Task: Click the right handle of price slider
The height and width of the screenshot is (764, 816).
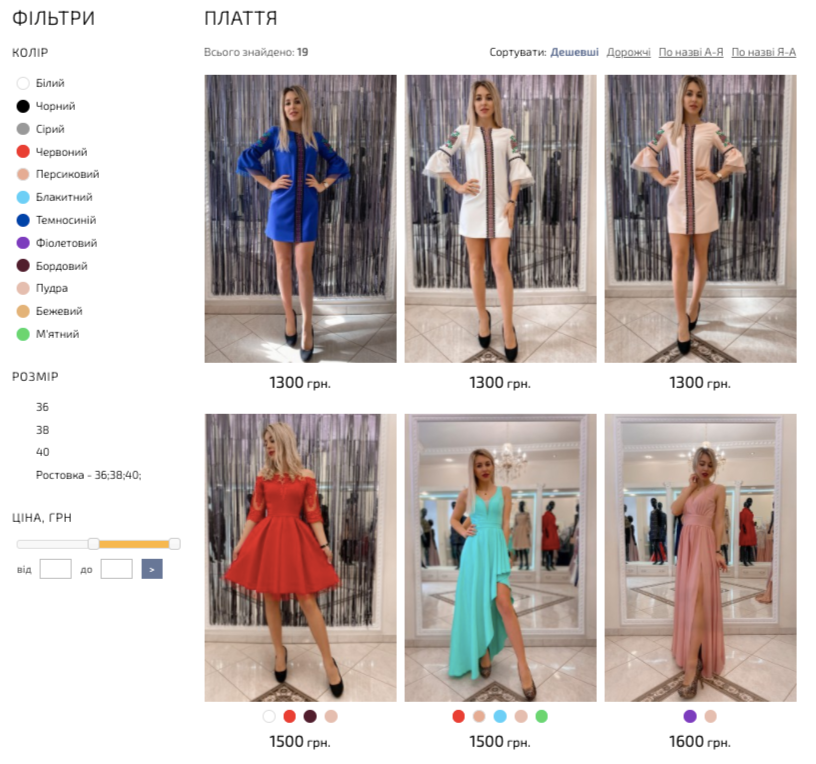Action: click(174, 544)
